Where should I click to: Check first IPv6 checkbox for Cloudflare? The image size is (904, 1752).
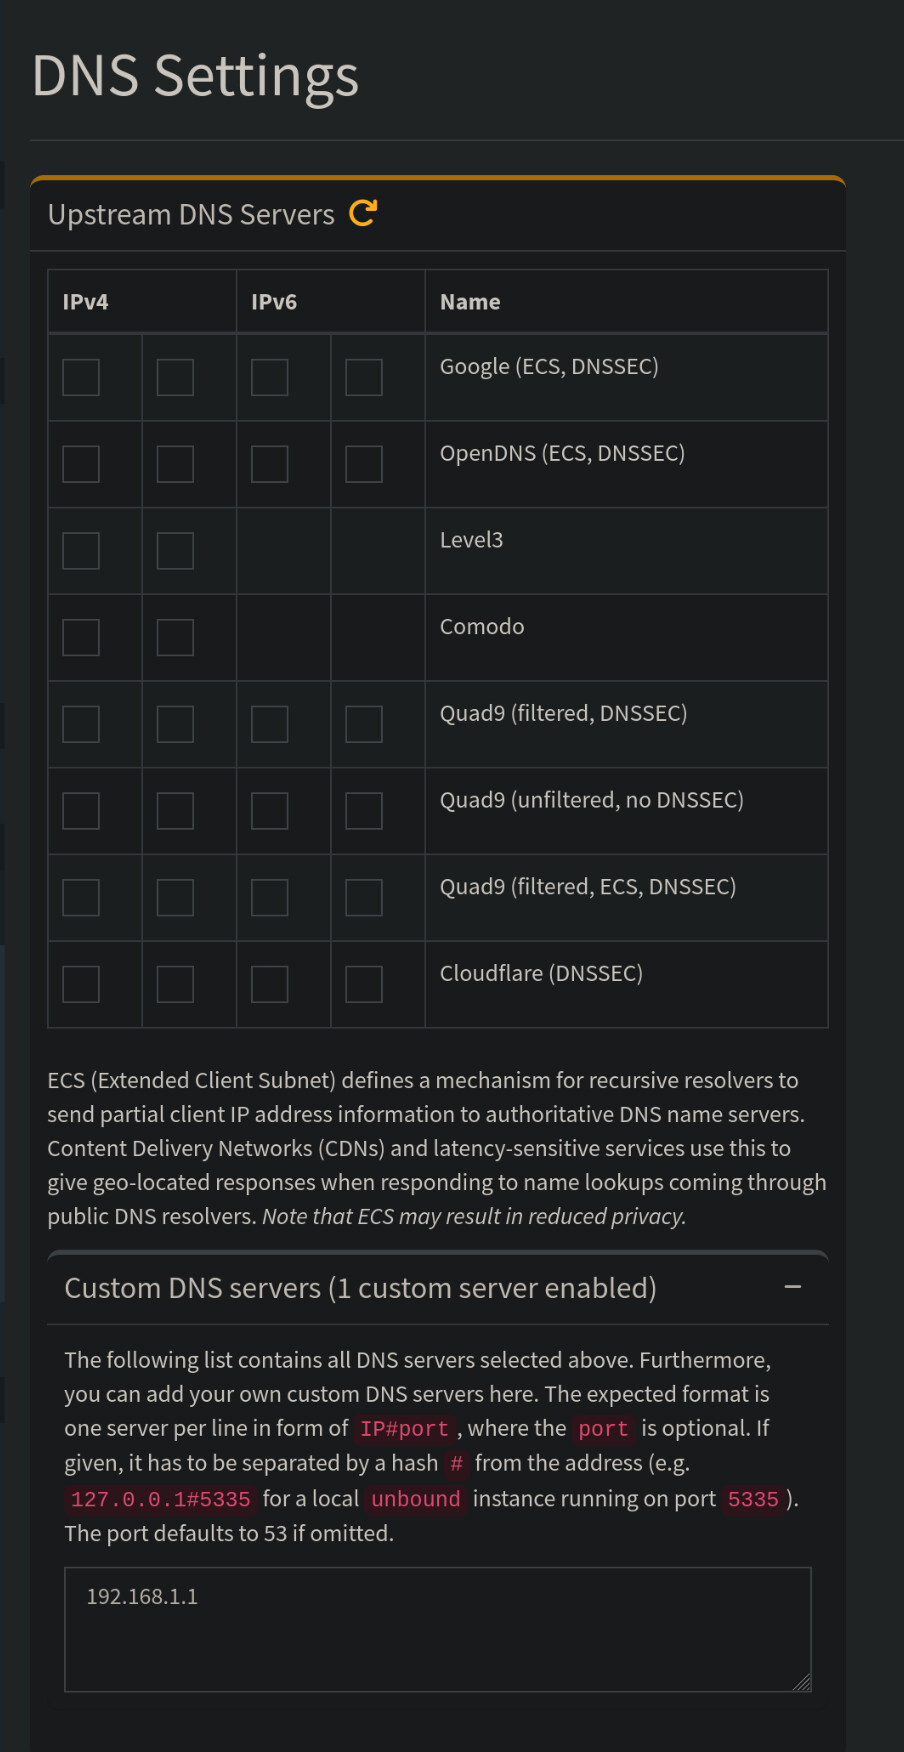pyautogui.click(x=270, y=984)
